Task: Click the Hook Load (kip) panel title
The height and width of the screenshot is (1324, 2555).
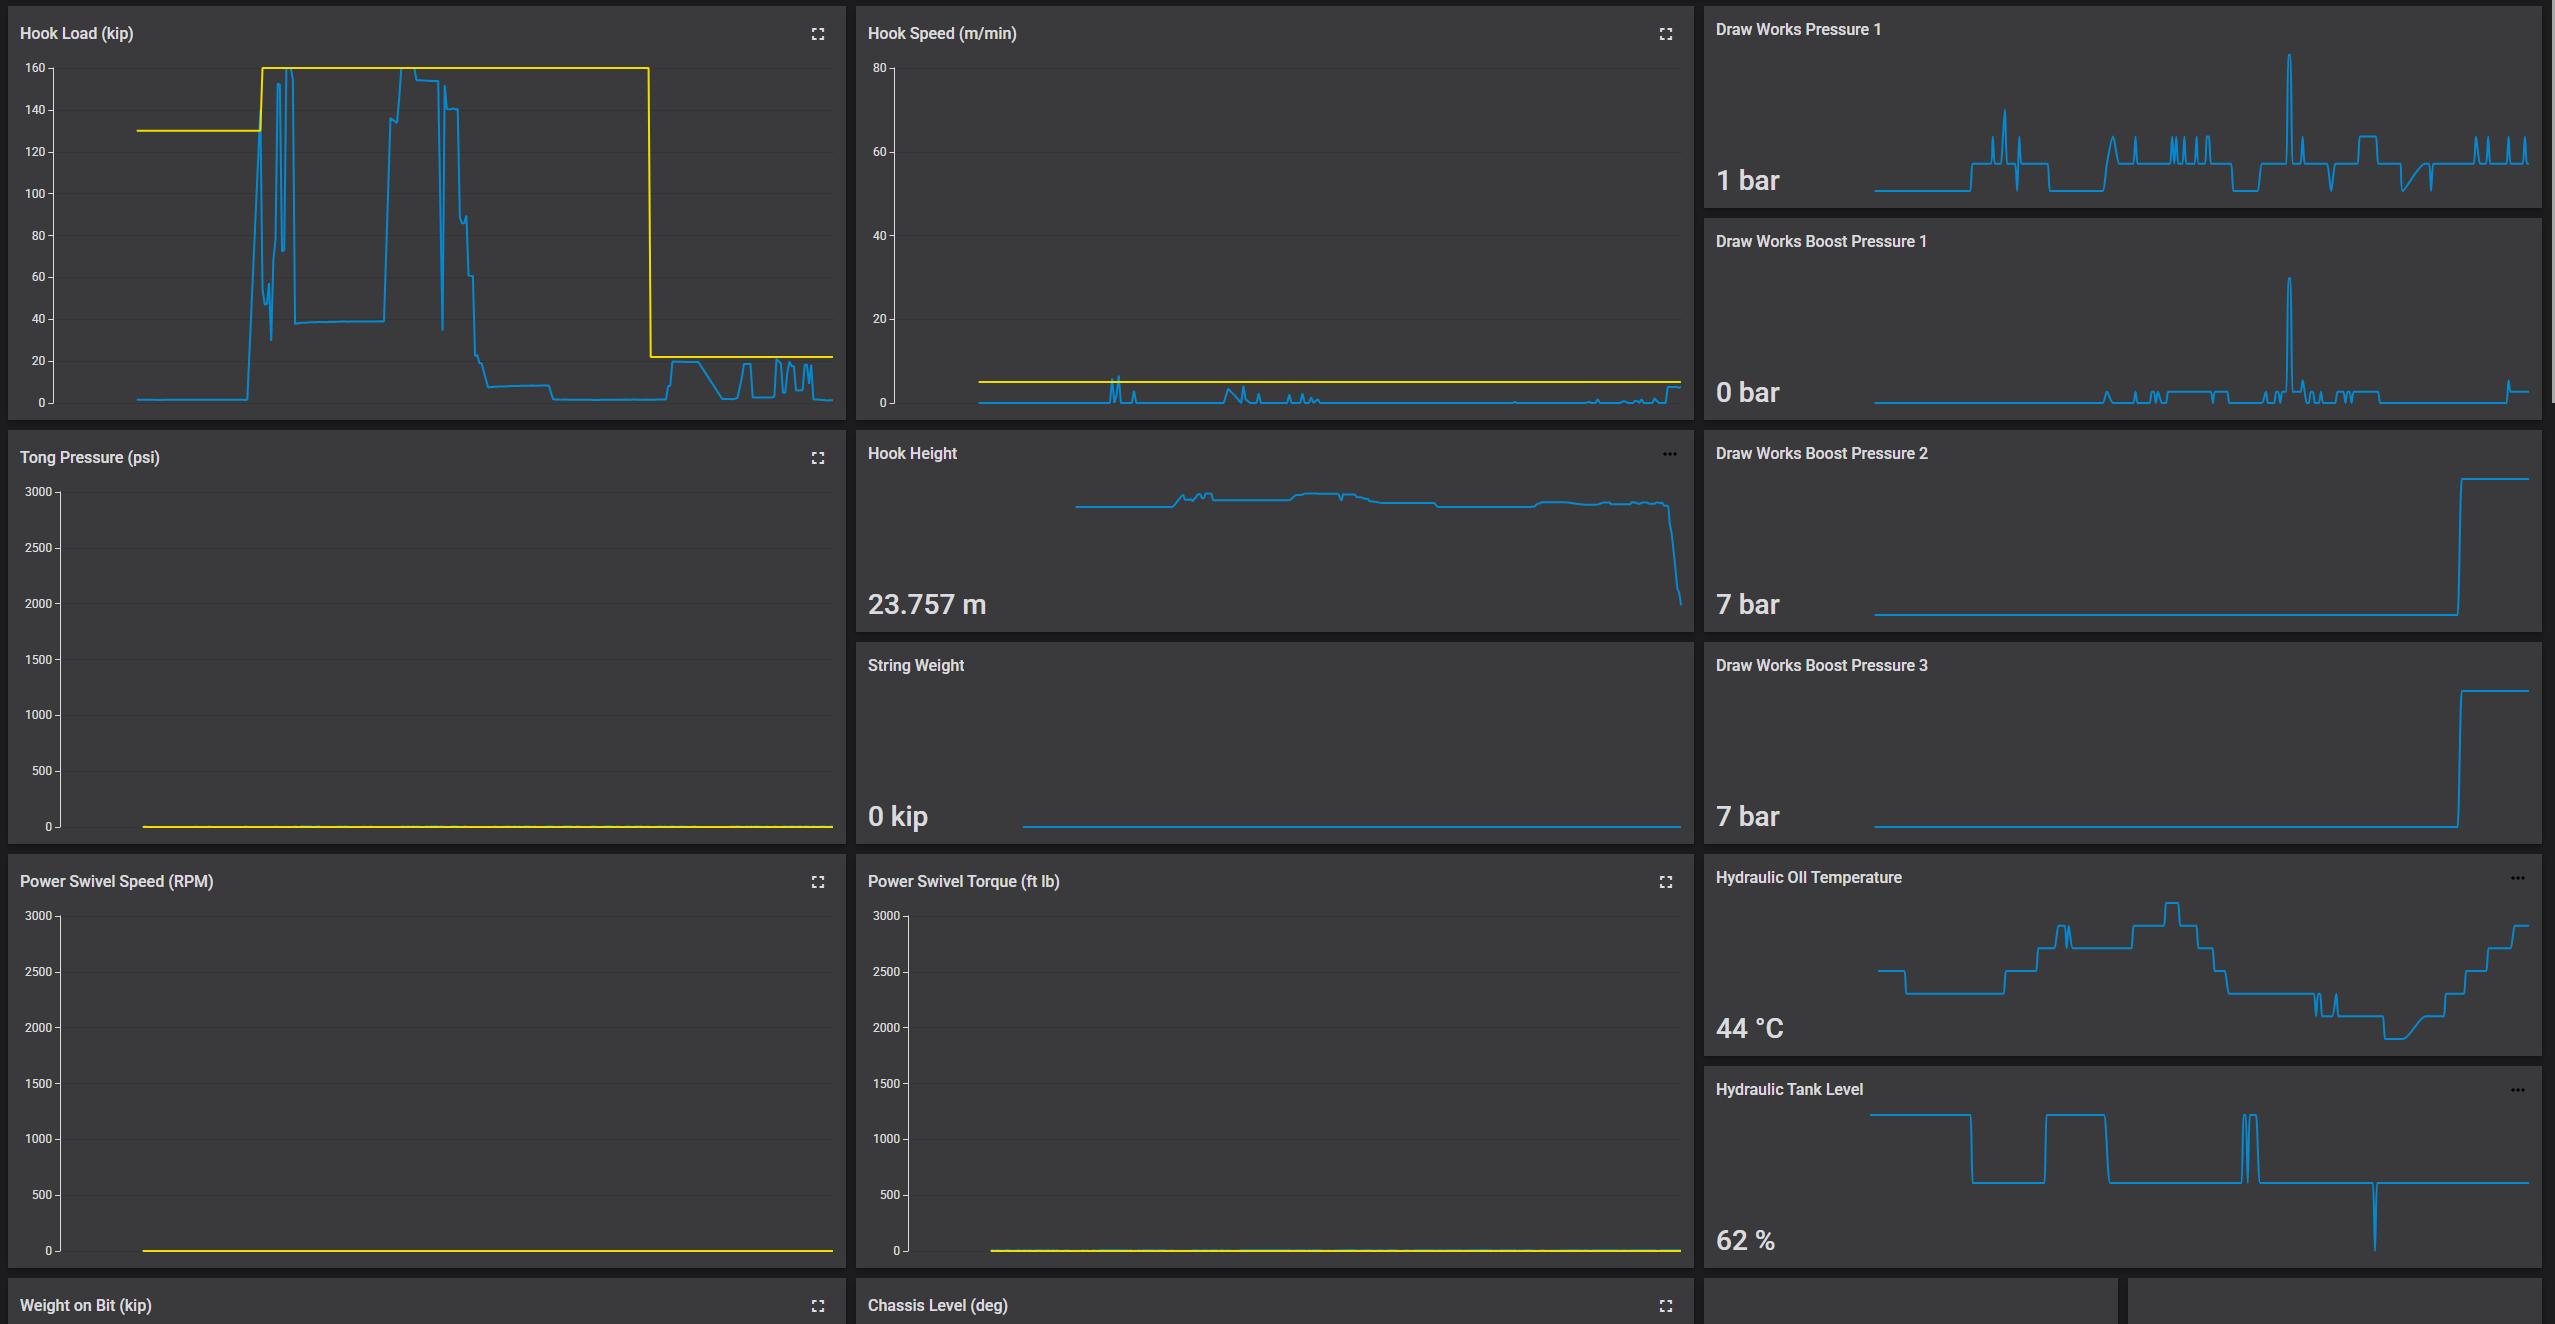Action: (x=77, y=34)
